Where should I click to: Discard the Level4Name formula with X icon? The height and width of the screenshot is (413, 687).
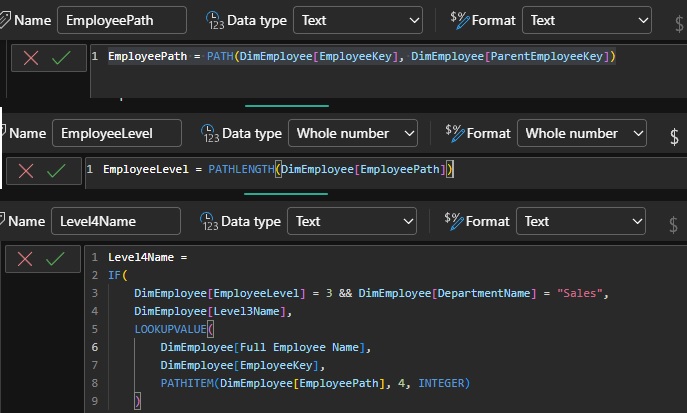pos(26,259)
